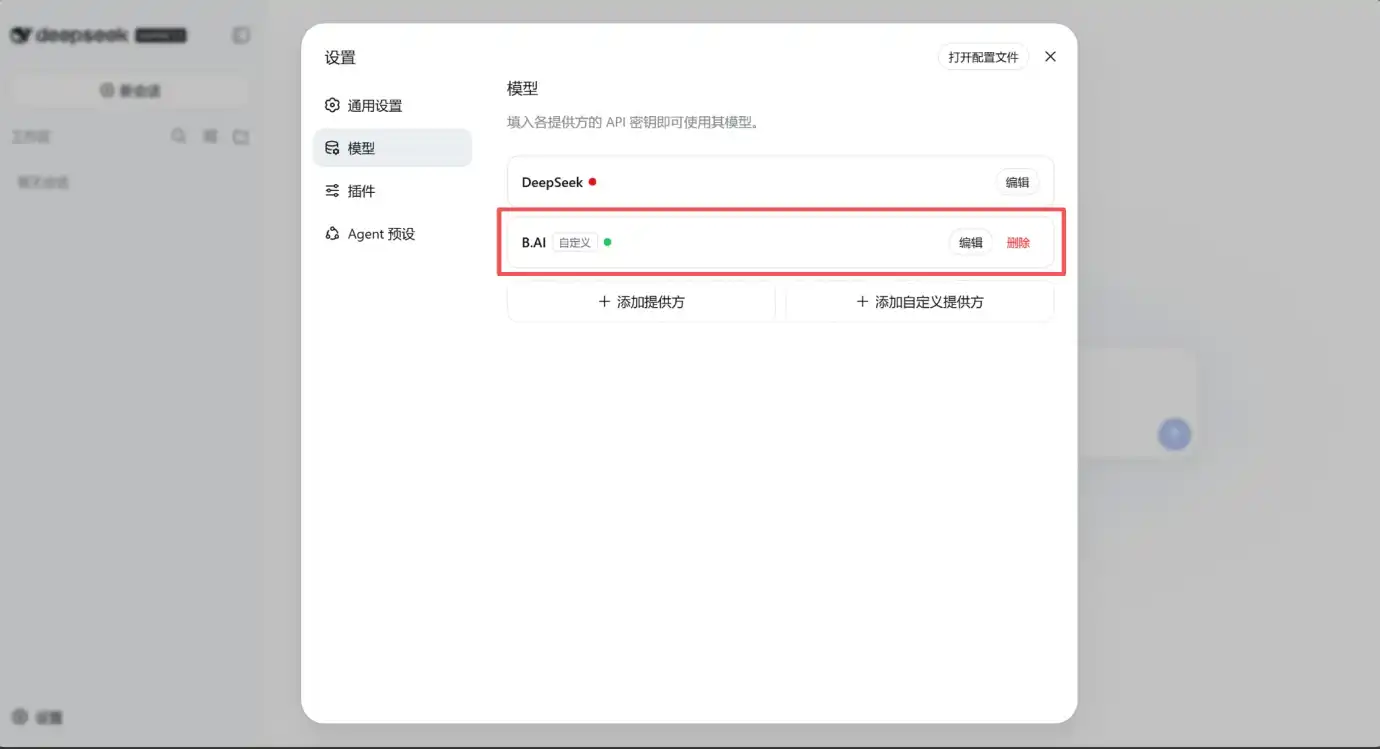This screenshot has height=749, width=1380.
Task: Click the API 密钥 description line
Action: (633, 123)
